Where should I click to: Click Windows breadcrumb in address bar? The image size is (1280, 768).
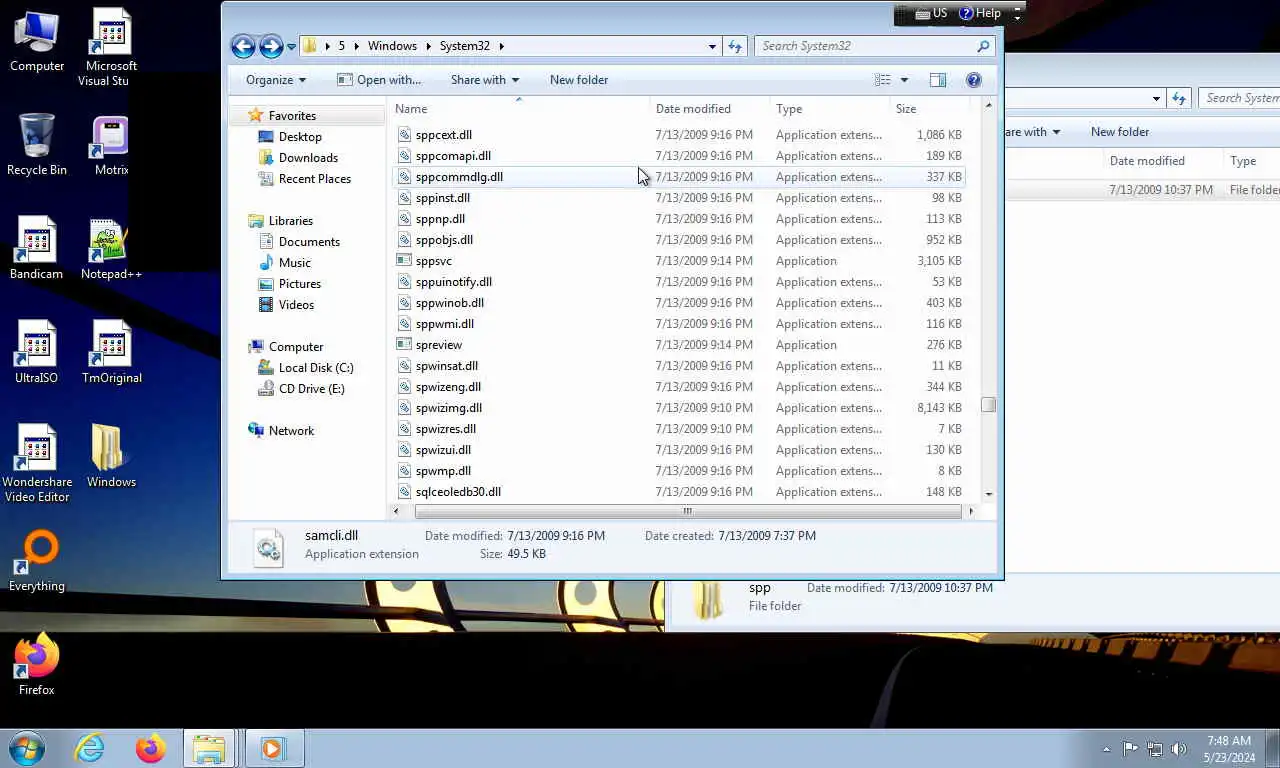[x=392, y=46]
